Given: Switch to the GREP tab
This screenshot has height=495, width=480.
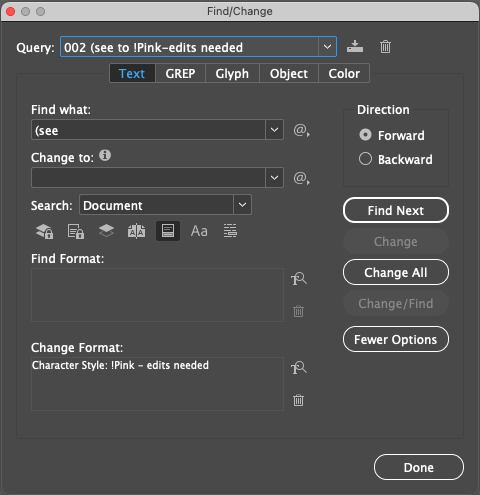Looking at the screenshot, I should [x=180, y=73].
